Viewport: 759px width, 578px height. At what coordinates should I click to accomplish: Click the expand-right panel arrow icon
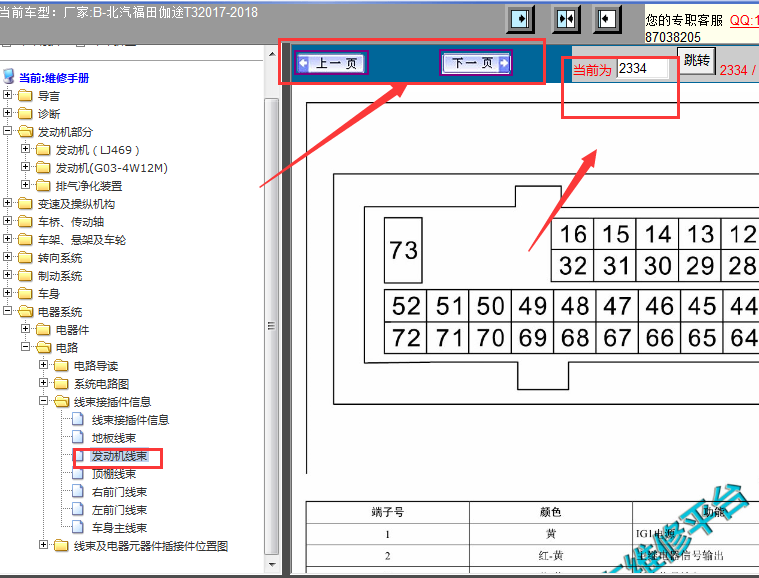point(520,19)
